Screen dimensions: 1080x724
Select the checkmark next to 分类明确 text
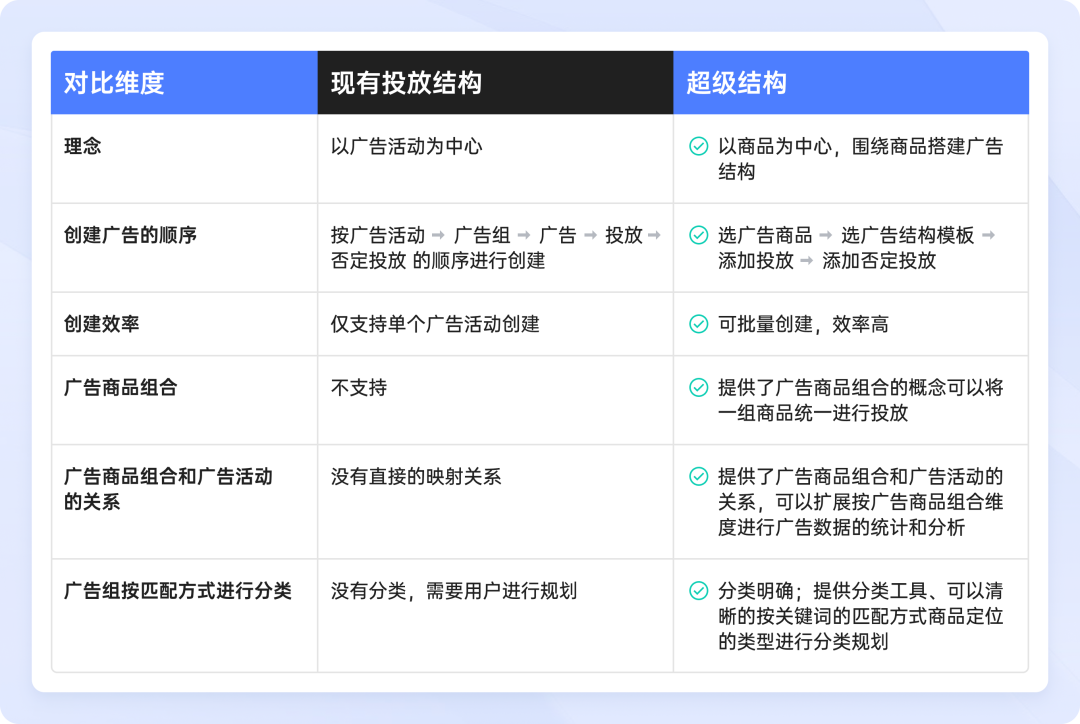697,590
